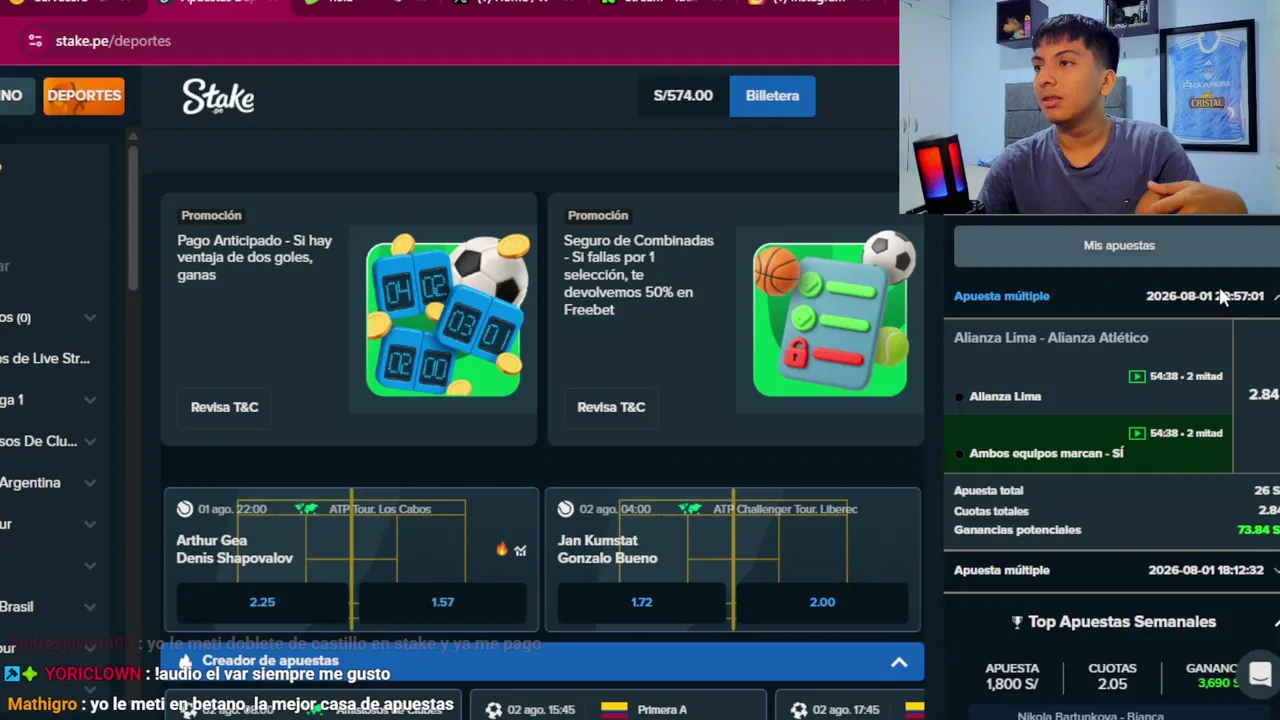Bet on Gonzalo Bueno at odds 2.00
Image resolution: width=1280 pixels, height=720 pixels.
[822, 602]
